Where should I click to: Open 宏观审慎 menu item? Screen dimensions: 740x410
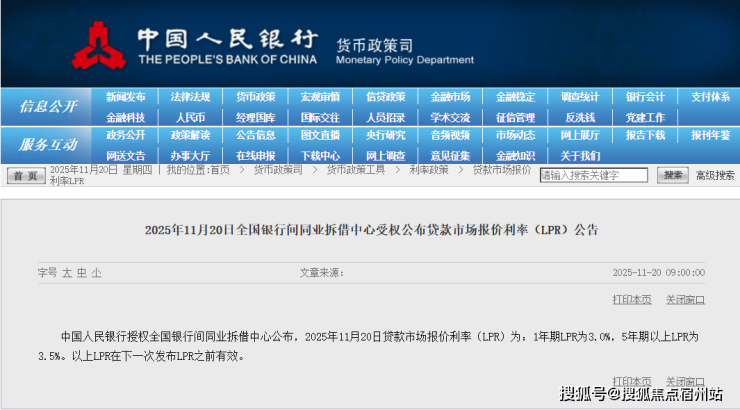coord(320,97)
